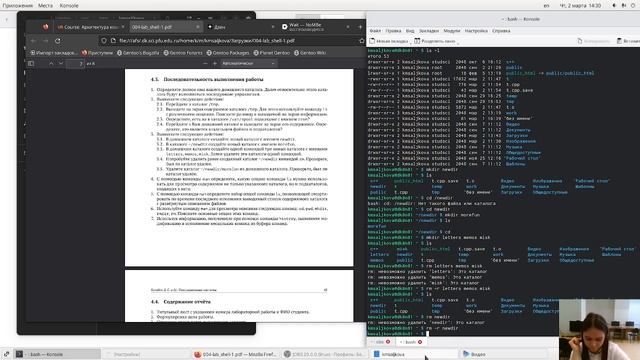Screen dimensions: 640x360
Task: Toggle the PDF viewer sidebar
Action: click(x=31, y=64)
